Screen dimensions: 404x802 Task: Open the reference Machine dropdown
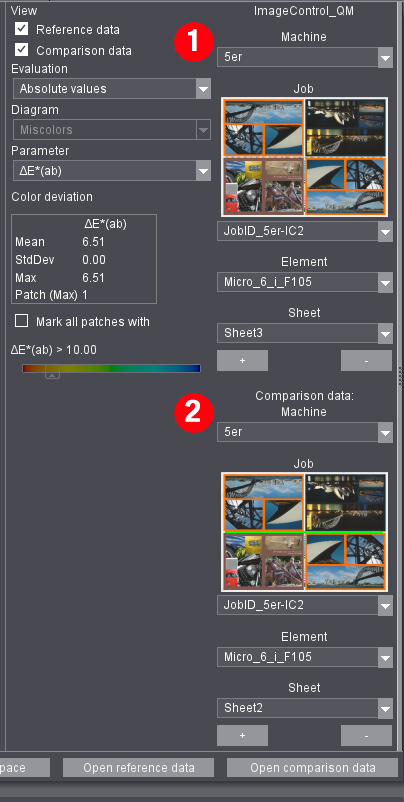[305, 57]
